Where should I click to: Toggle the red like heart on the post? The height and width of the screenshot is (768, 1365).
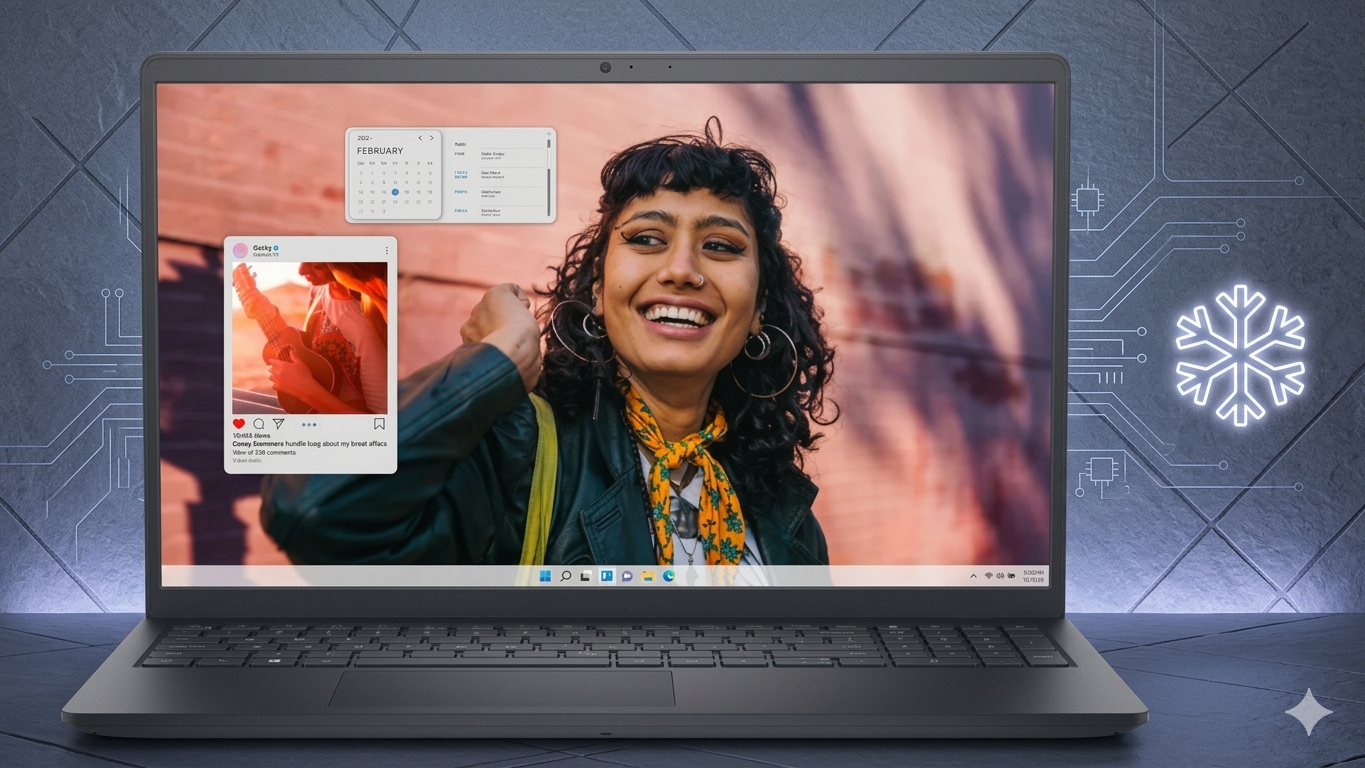(x=238, y=422)
